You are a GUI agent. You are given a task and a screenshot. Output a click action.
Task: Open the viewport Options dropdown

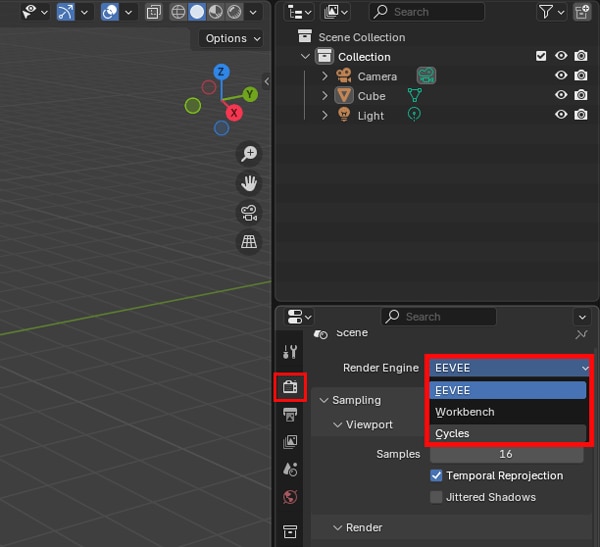click(x=232, y=38)
